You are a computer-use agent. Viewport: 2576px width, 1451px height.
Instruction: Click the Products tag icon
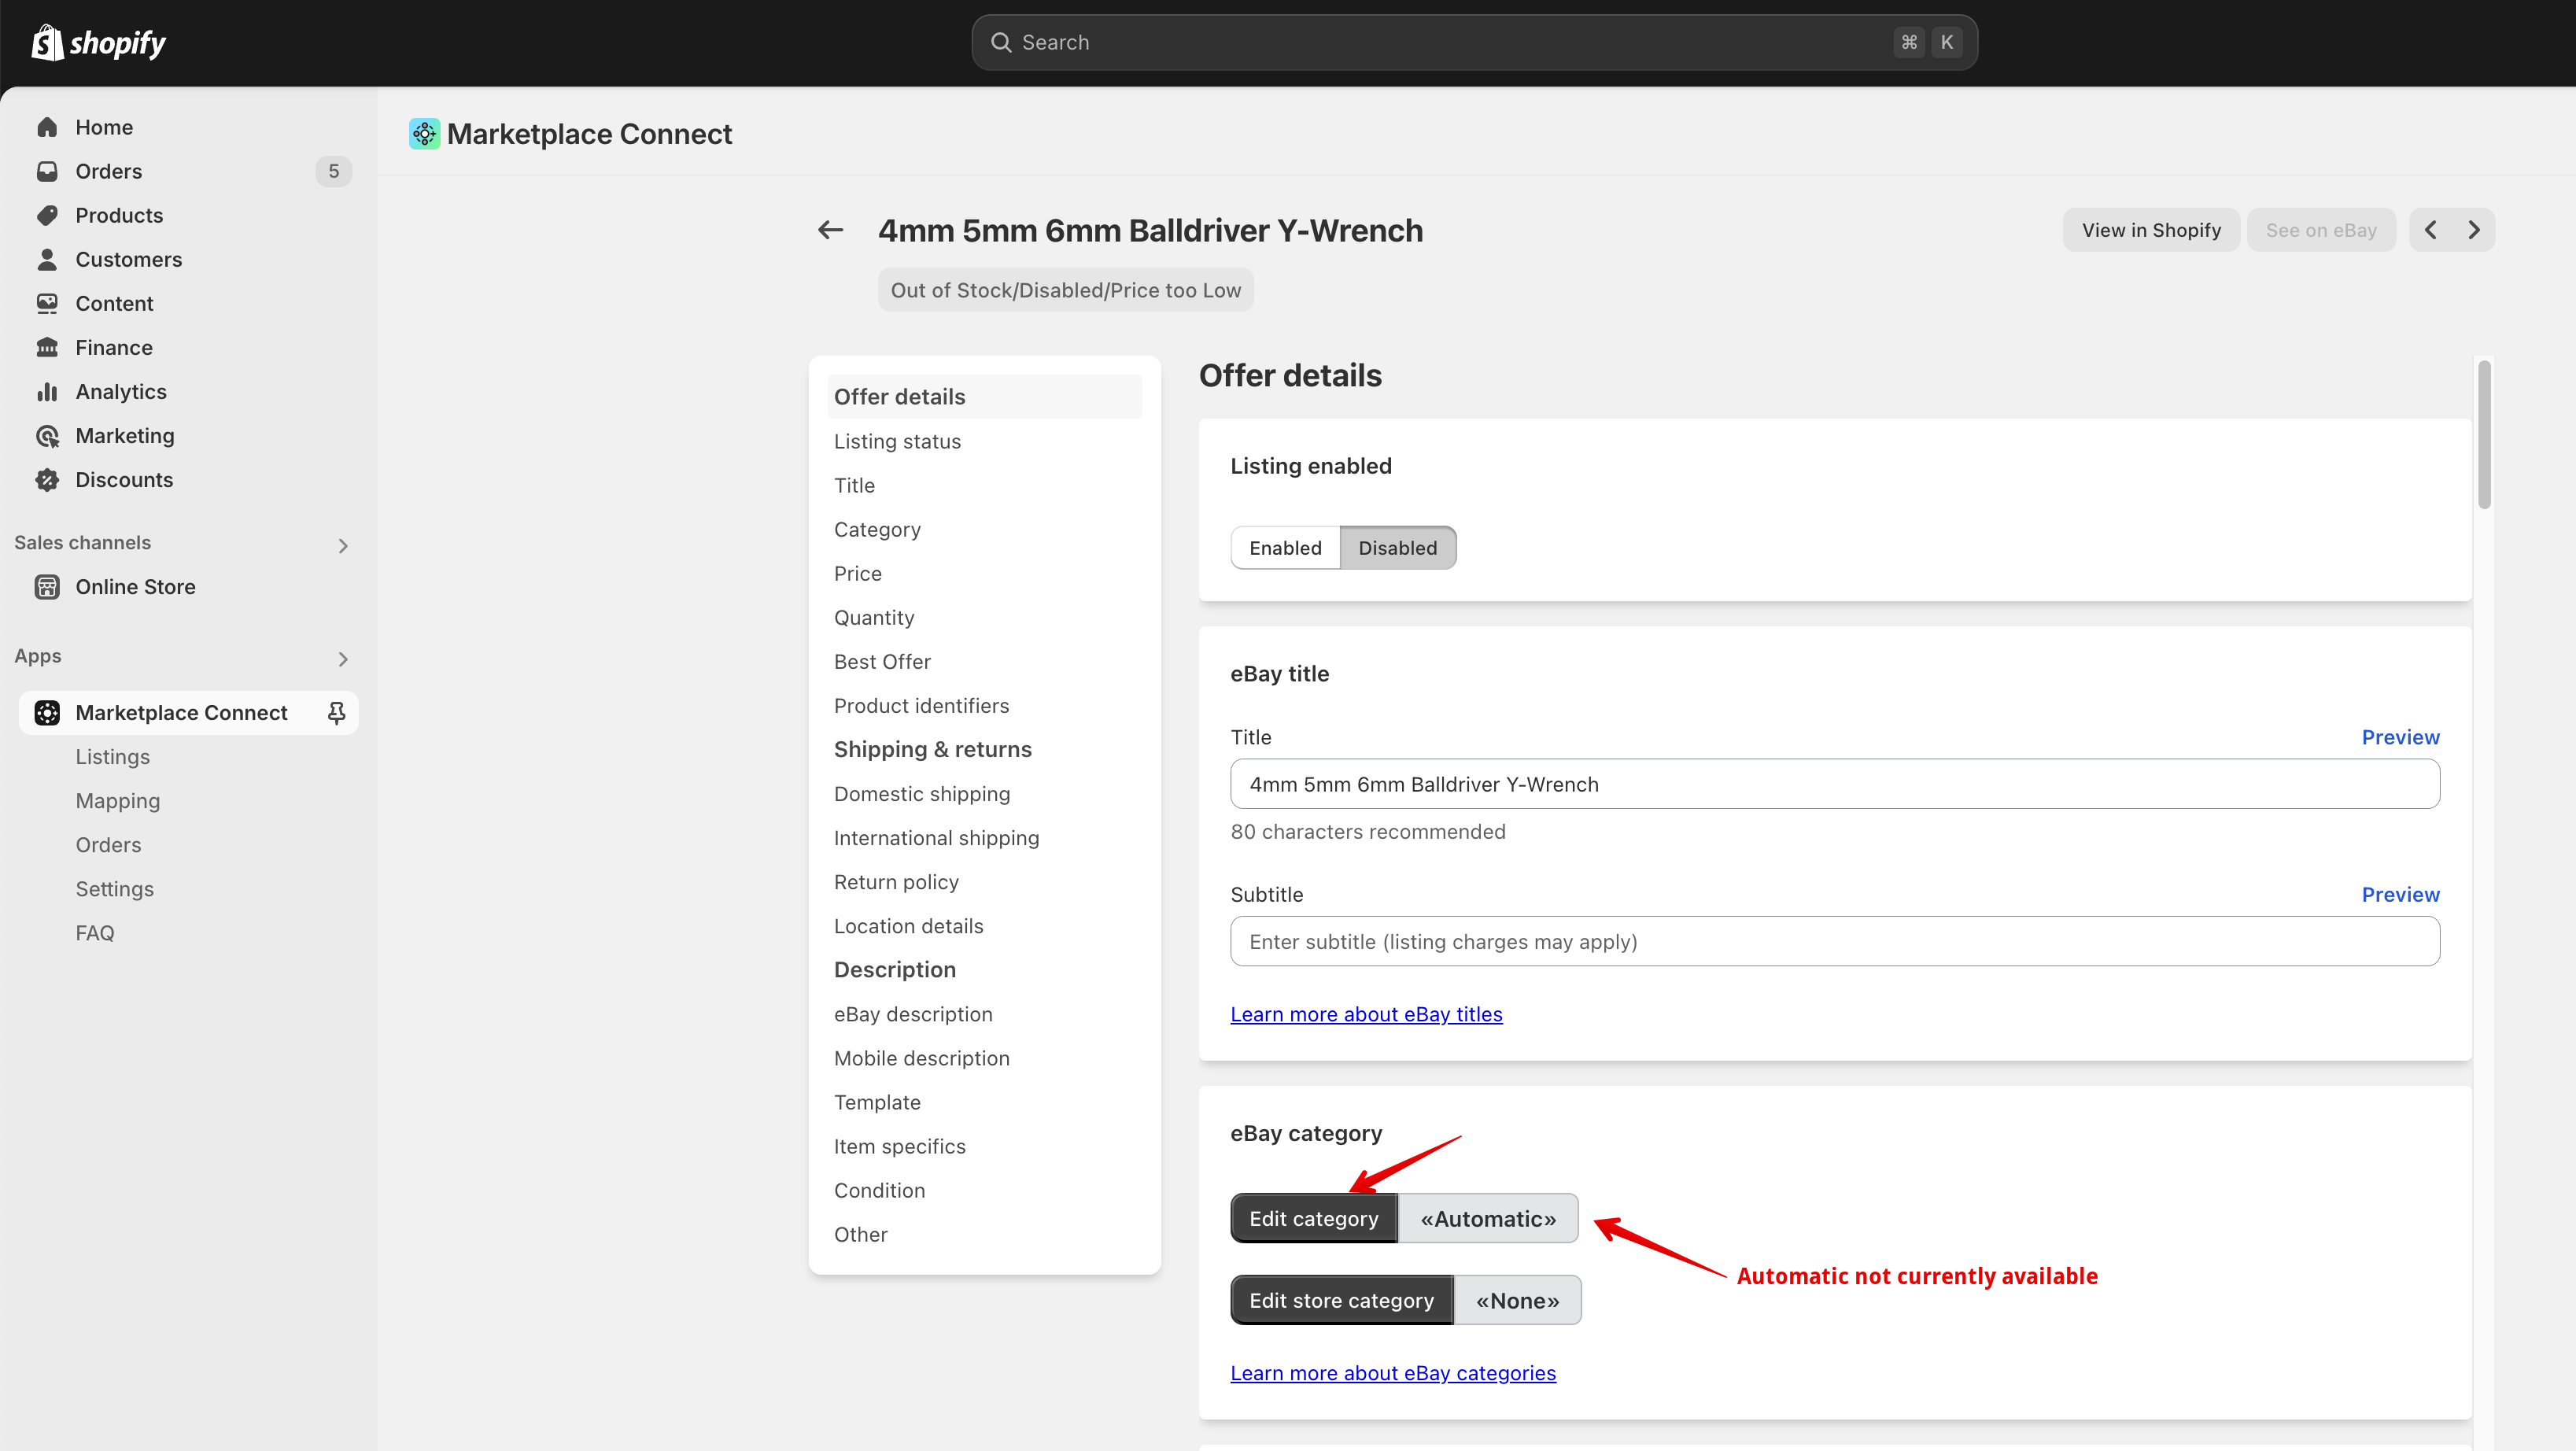(47, 215)
